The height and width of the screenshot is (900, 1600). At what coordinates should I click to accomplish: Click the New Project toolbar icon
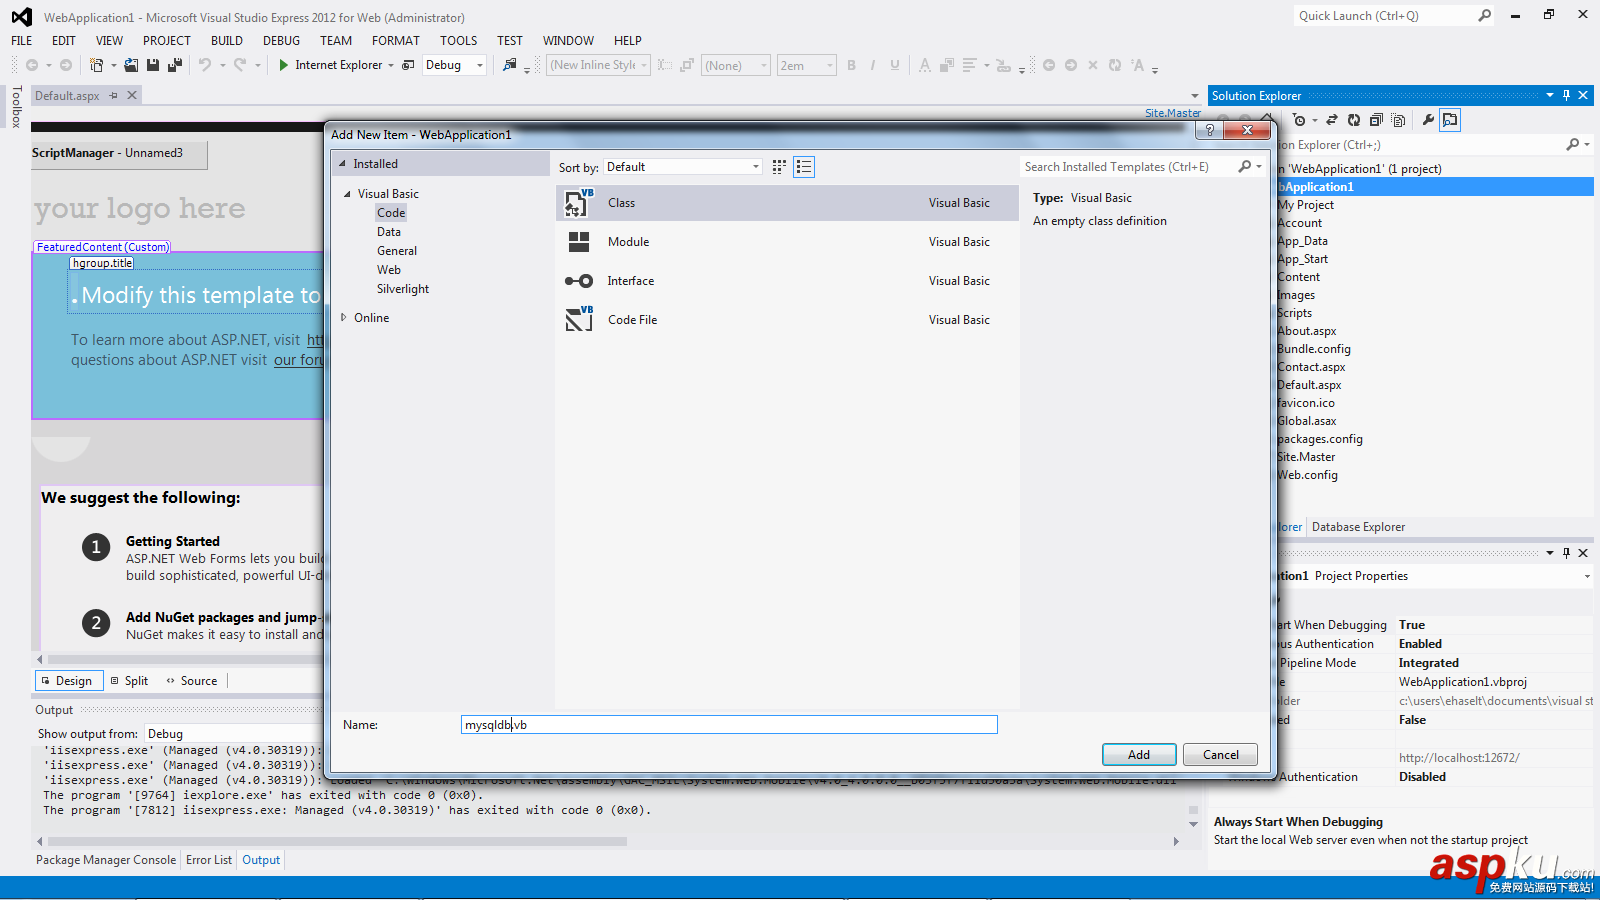96,65
